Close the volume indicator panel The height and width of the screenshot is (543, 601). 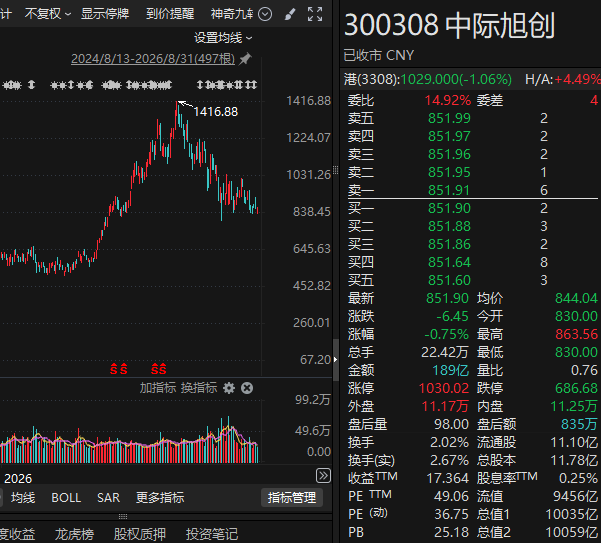pos(247,388)
